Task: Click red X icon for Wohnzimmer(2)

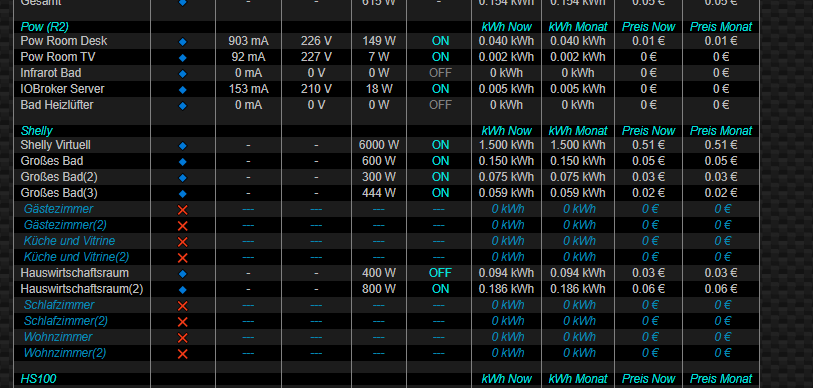Action: click(183, 354)
